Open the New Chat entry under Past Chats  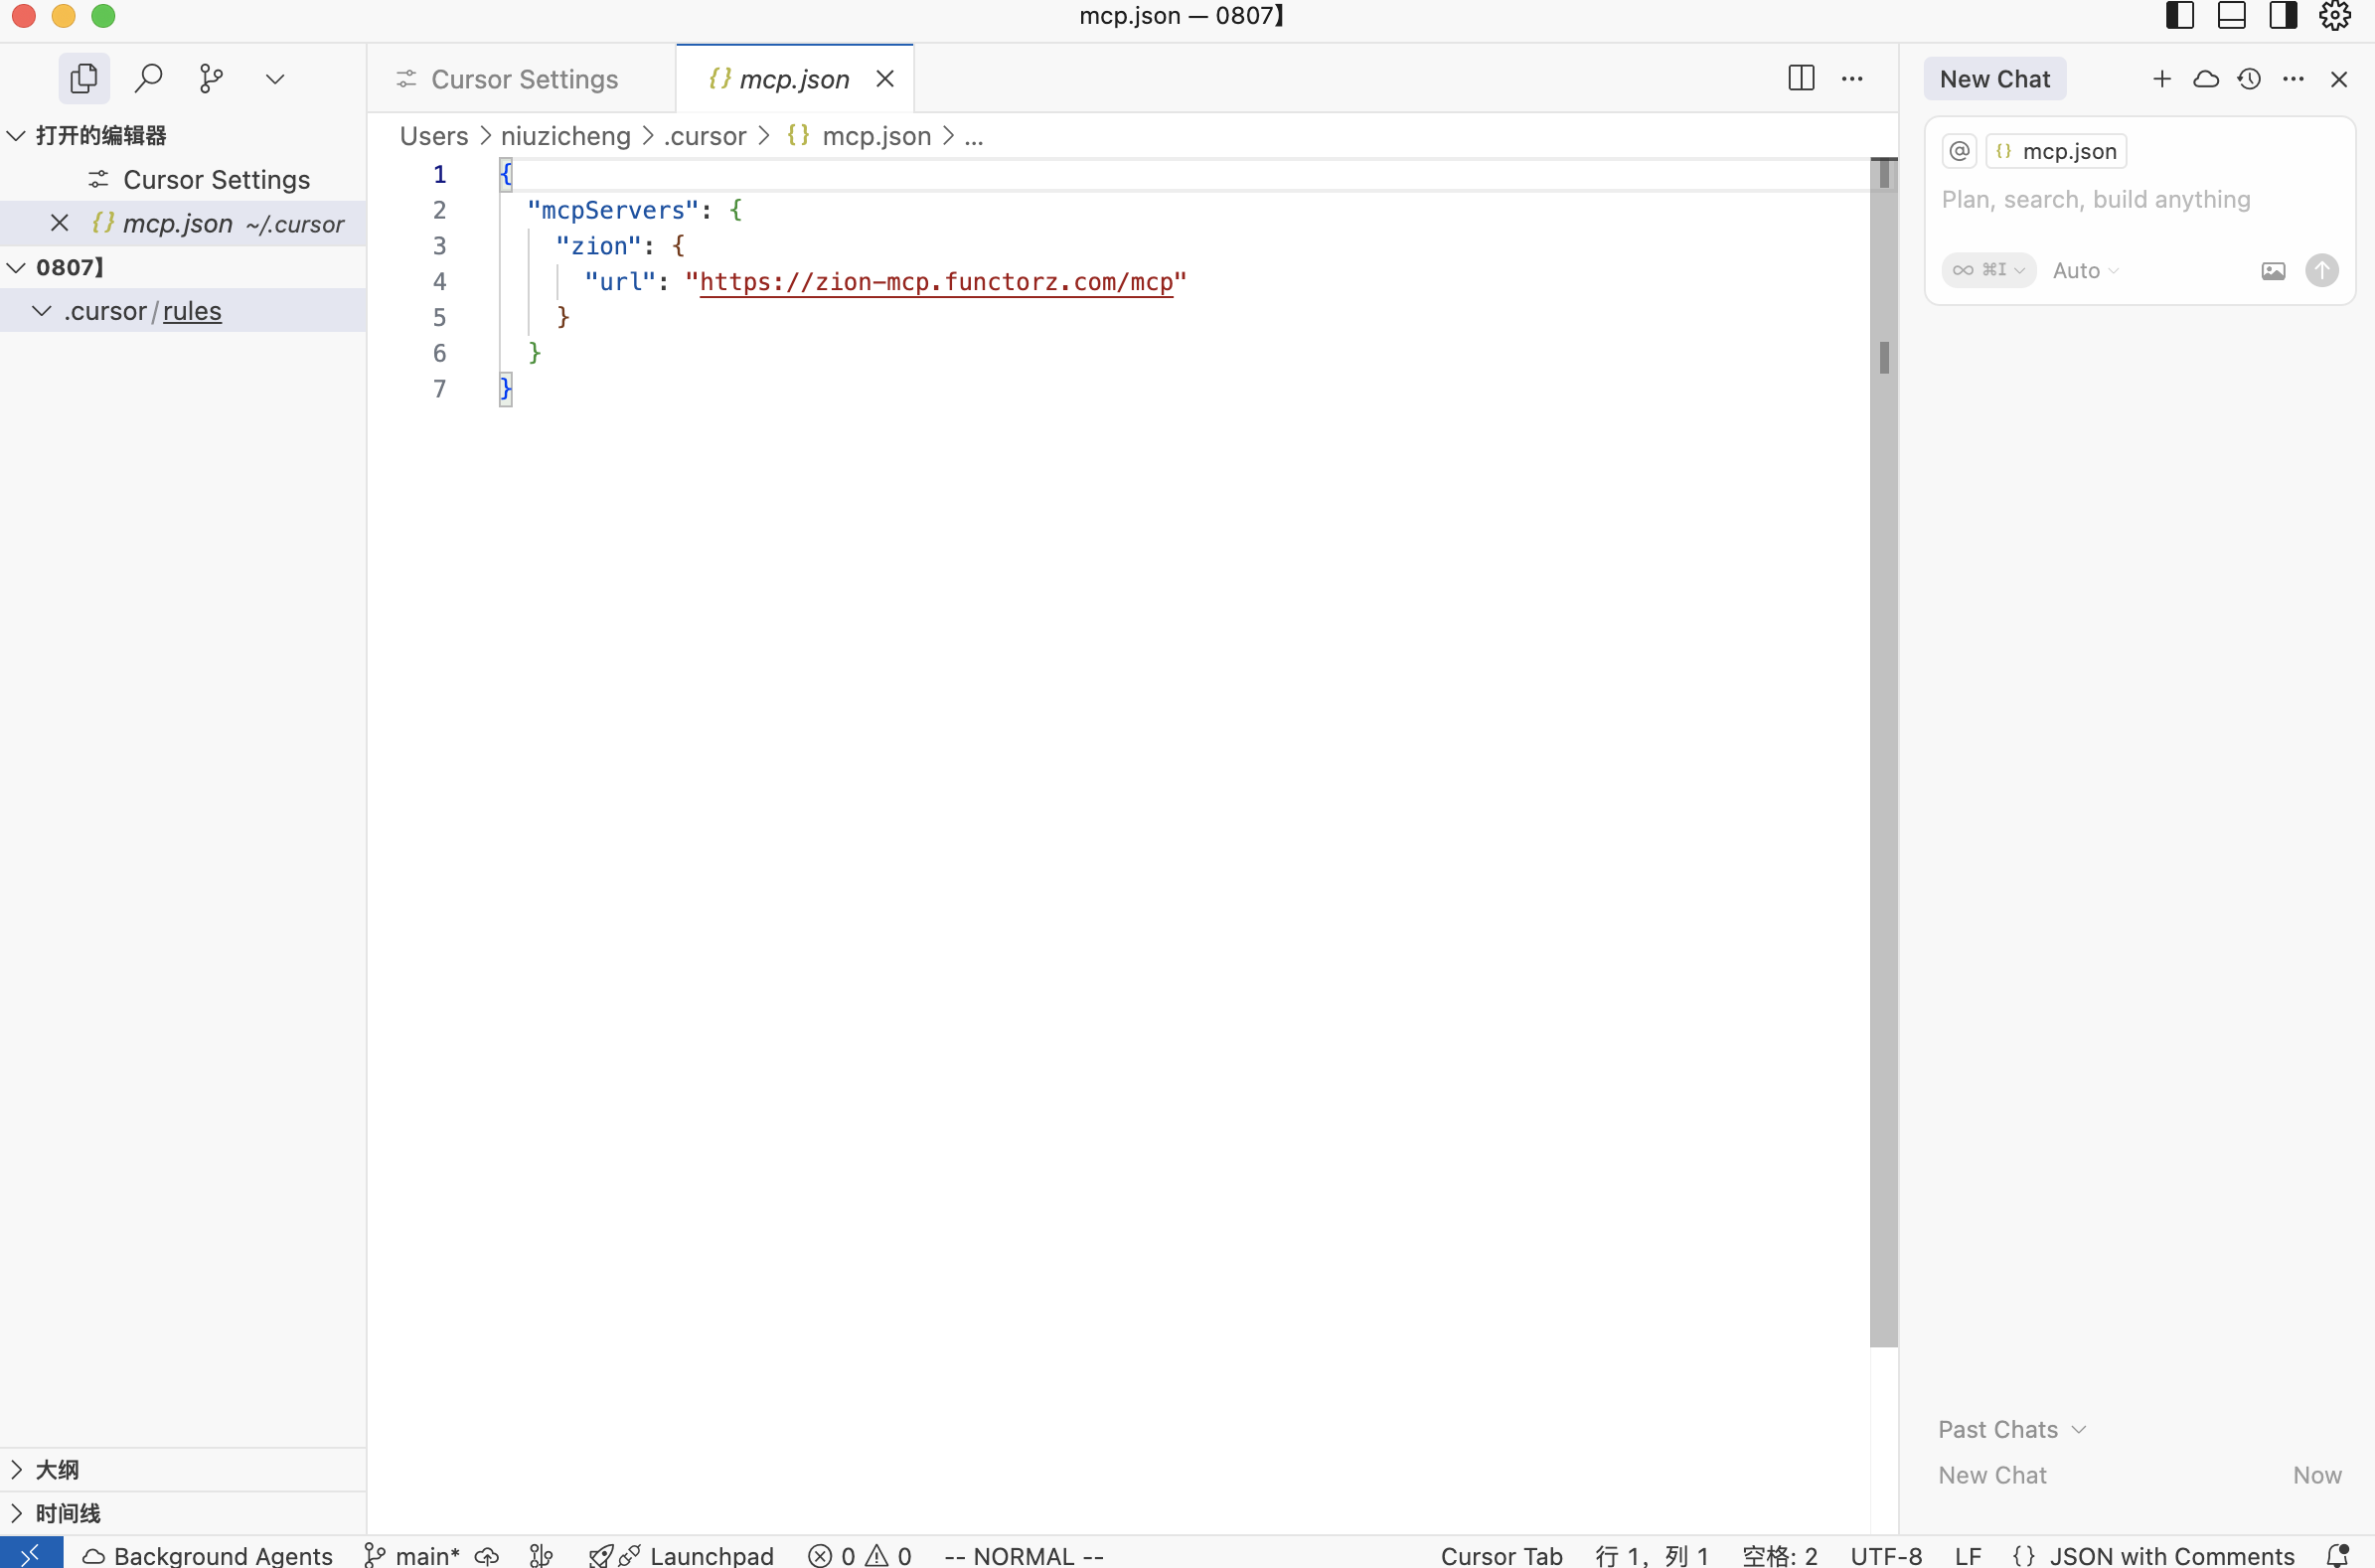pyautogui.click(x=2140, y=1475)
